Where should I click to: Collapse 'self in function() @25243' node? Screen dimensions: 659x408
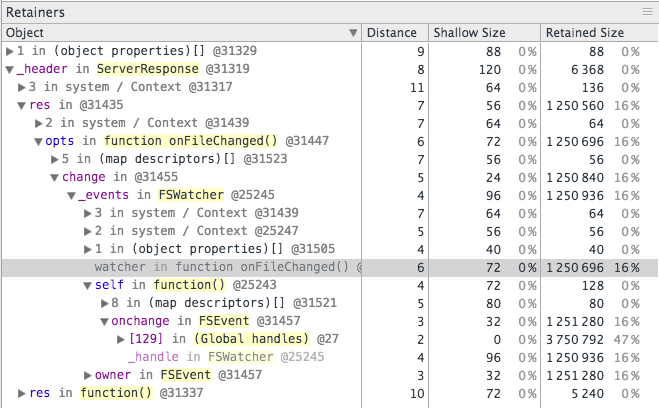[x=87, y=286]
